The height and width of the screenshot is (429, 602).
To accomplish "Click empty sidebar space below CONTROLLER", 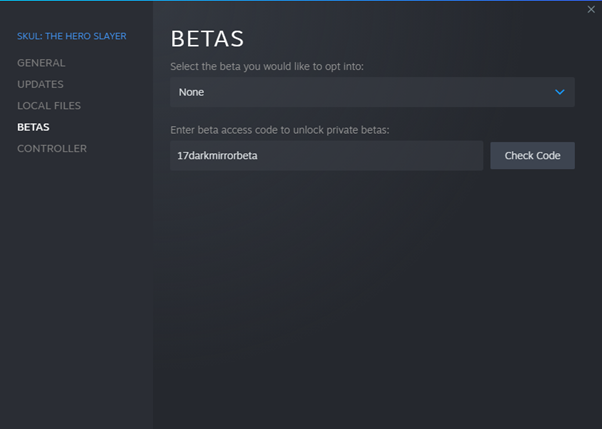I will tap(76, 290).
